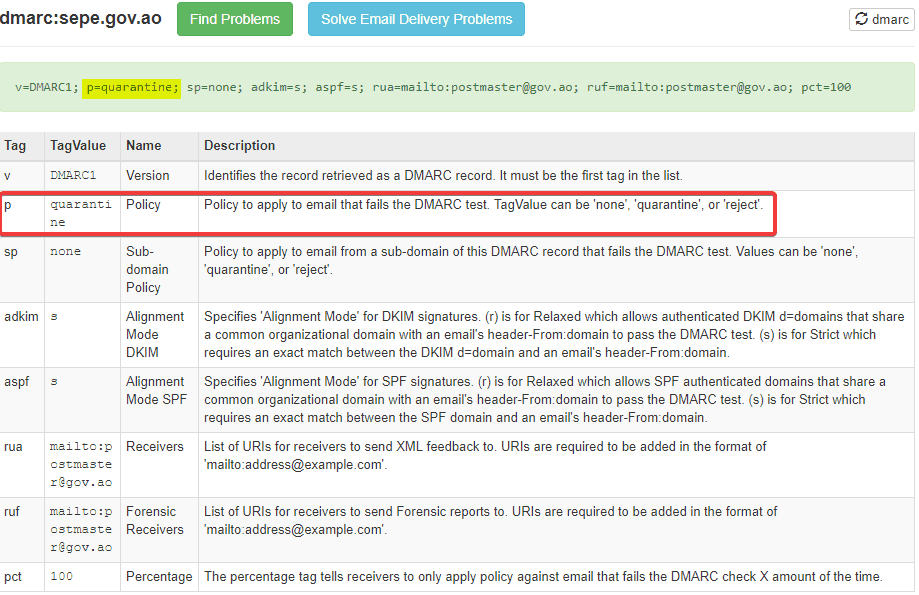Select the quarantine policy tag value
Image resolution: width=919 pixels, height=595 pixels.
coord(80,213)
